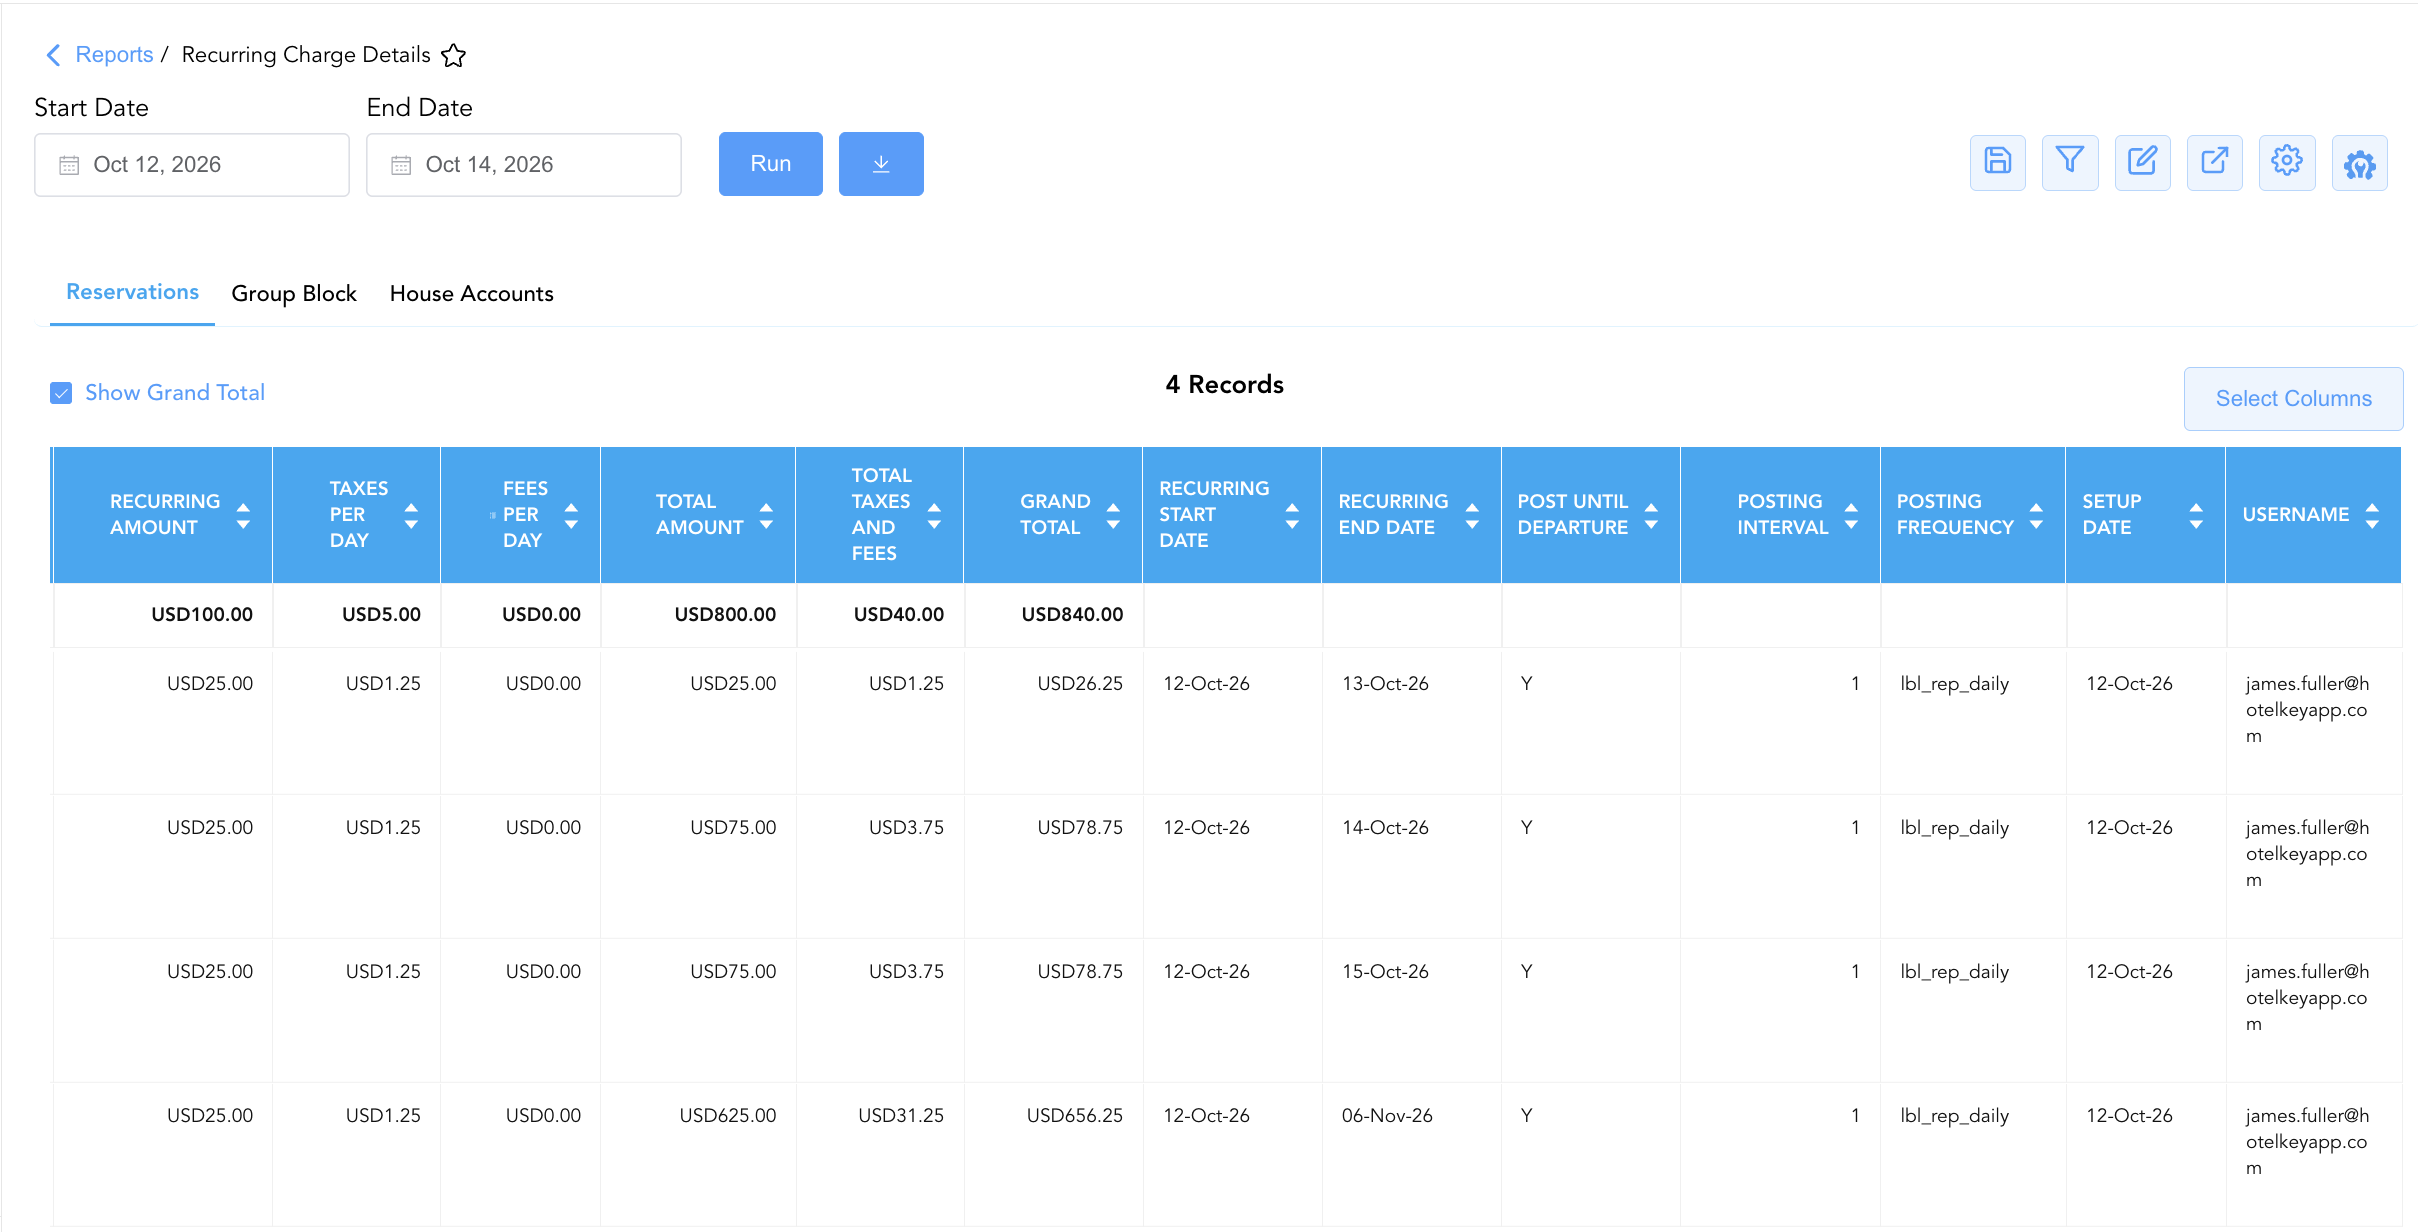
Task: Sort by Recurring Amount column arrows
Action: tap(243, 516)
